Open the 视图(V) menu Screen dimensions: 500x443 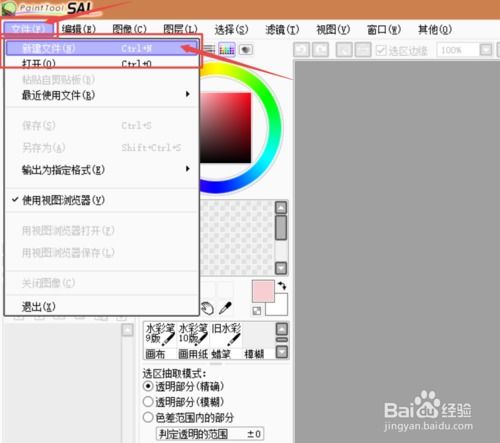click(333, 29)
